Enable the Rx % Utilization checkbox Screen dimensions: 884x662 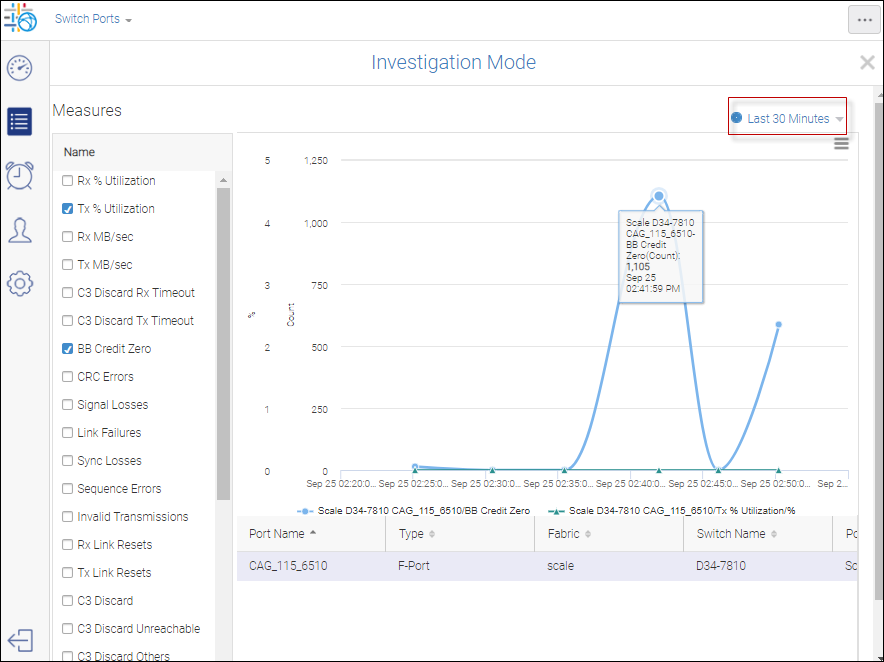(x=68, y=180)
